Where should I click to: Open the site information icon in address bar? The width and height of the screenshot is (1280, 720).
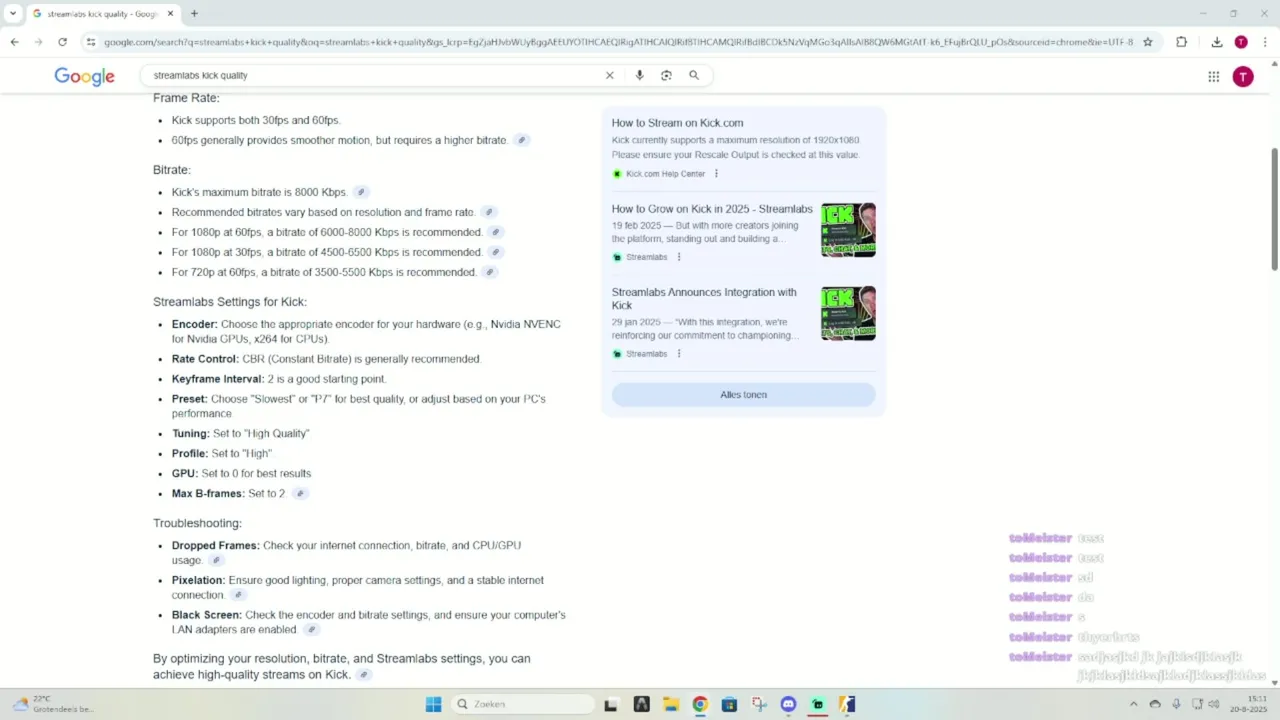click(x=91, y=42)
